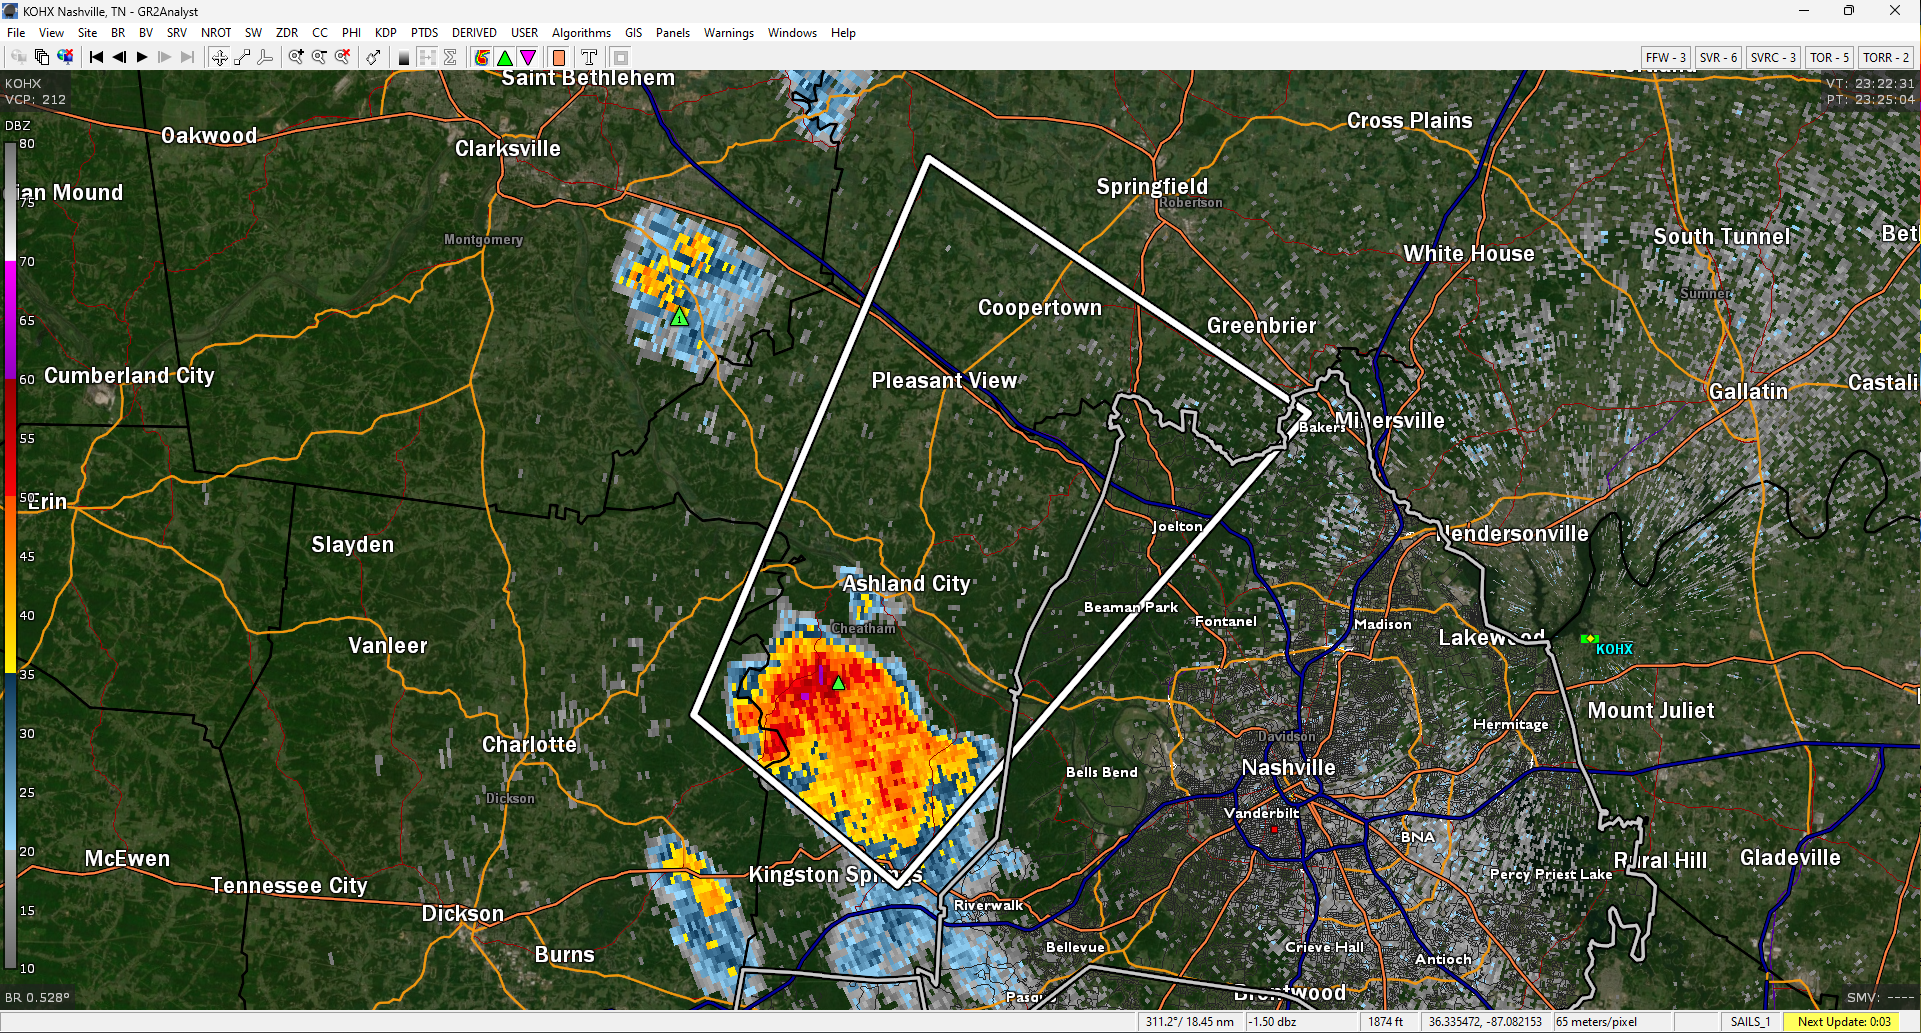
Task: Select the distance measuring line tool
Action: pyautogui.click(x=242, y=57)
